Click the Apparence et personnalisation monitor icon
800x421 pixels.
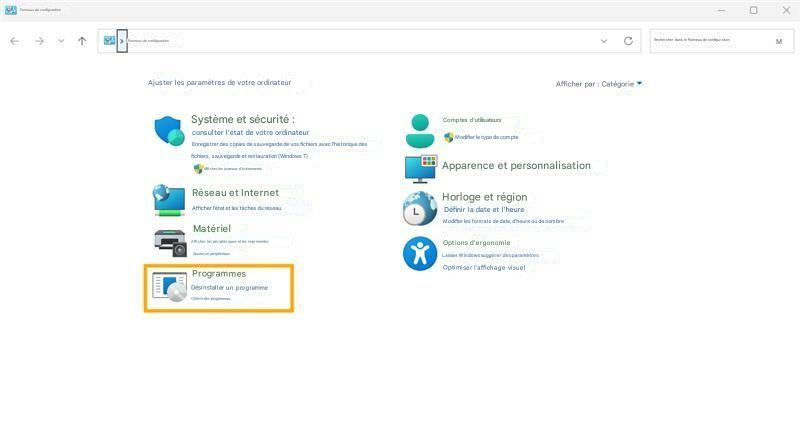pos(421,169)
